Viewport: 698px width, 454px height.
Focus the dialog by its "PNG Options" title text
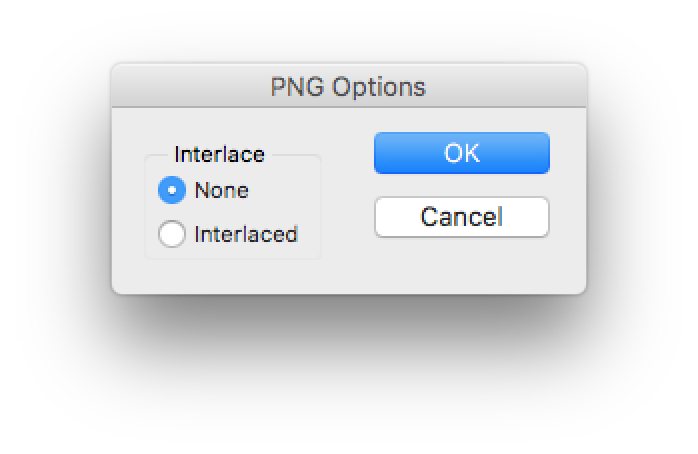[348, 87]
